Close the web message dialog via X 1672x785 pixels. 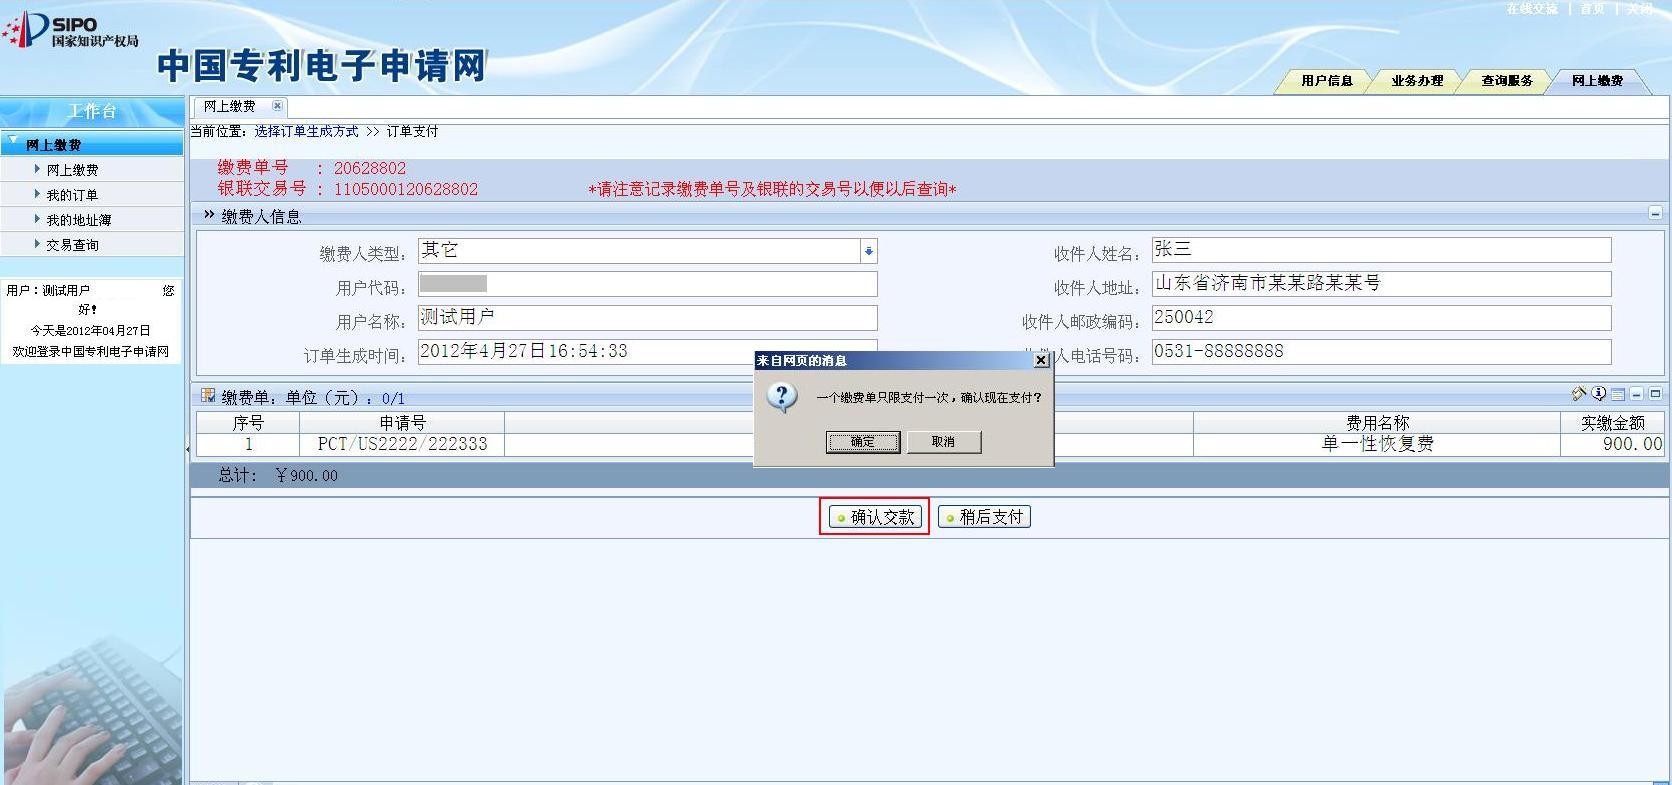pos(1041,361)
